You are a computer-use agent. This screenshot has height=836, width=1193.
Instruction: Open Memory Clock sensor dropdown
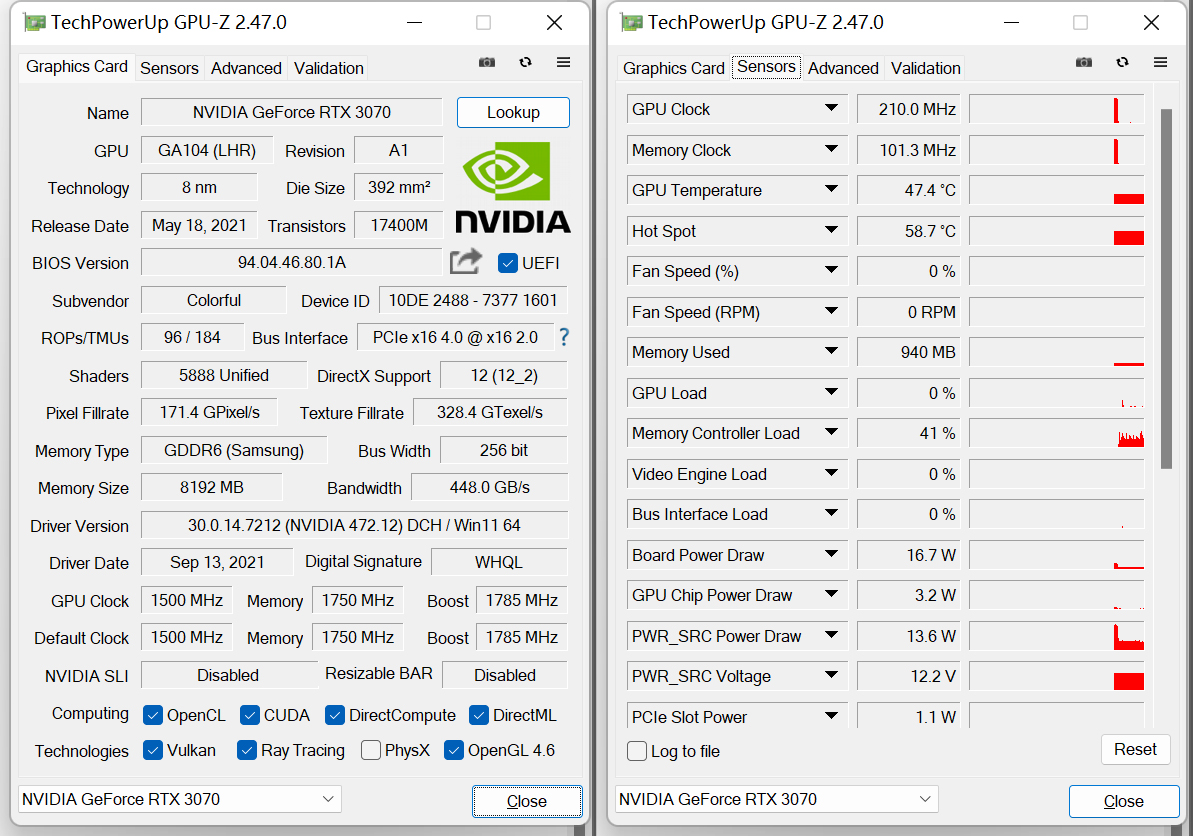pos(831,149)
